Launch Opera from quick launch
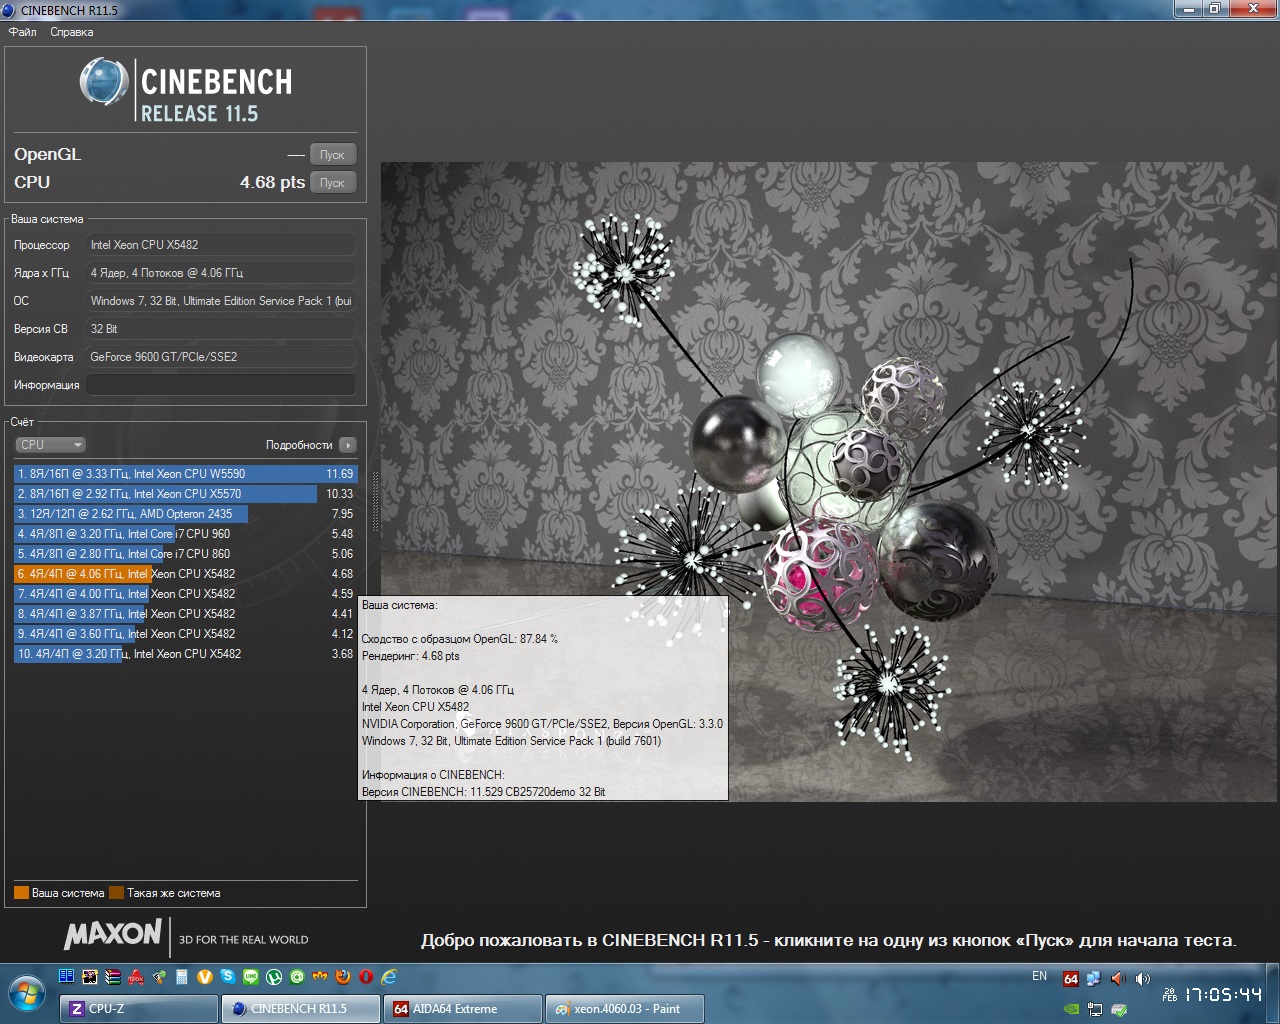 pos(366,977)
